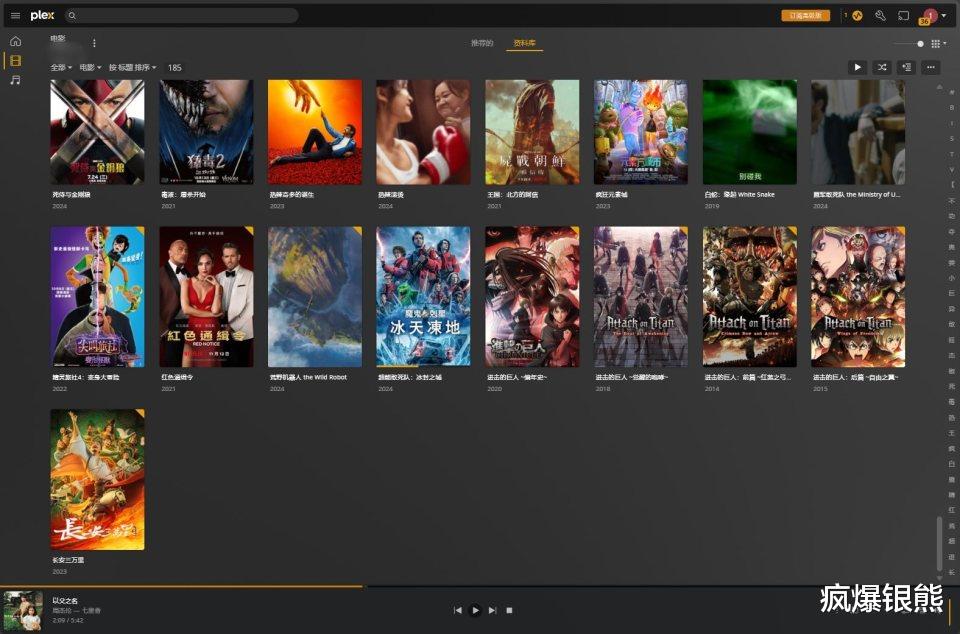This screenshot has height=634, width=960.
Task: Skip to next track
Action: click(492, 610)
